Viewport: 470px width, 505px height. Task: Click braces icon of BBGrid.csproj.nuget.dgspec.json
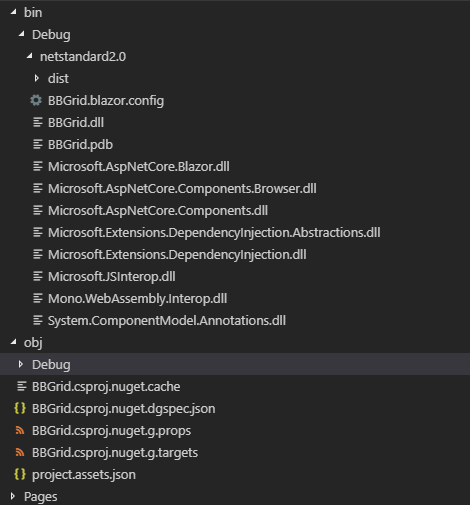20,408
